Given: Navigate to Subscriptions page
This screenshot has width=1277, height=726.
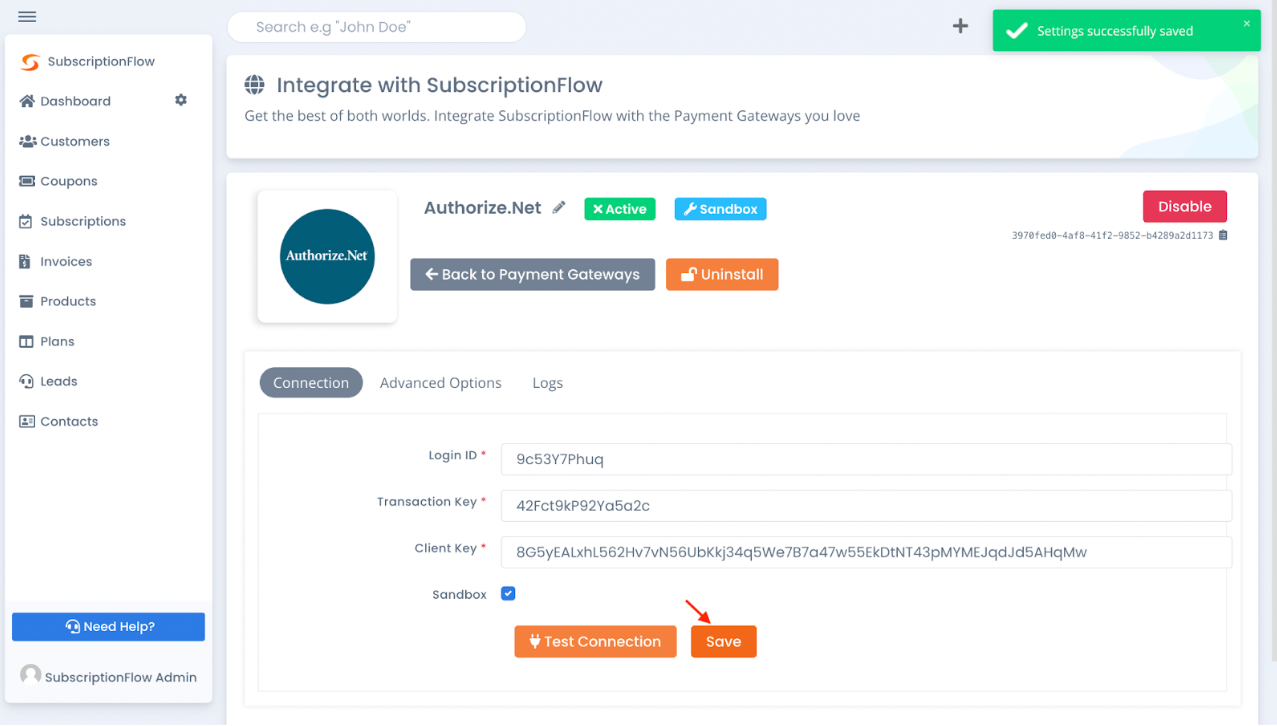Looking at the screenshot, I should click(83, 221).
